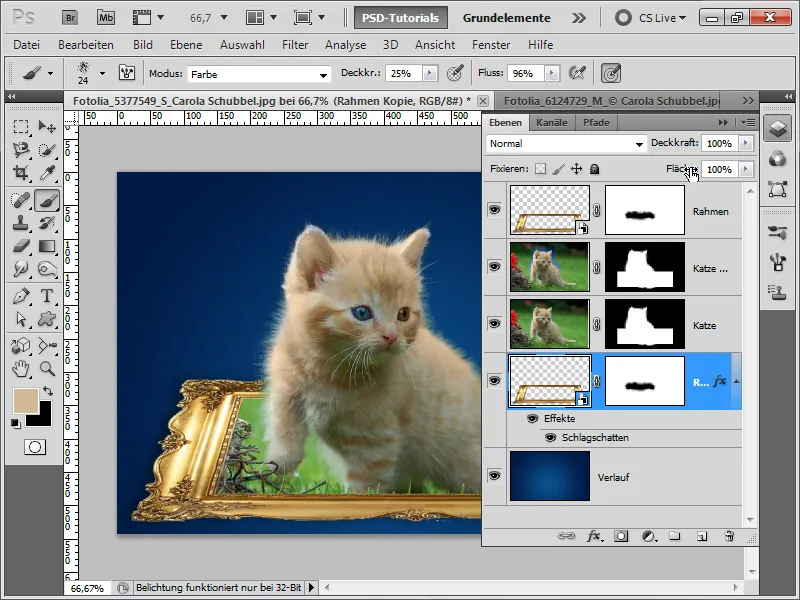
Task: Select the Horizontal Type tool
Action: coord(47,296)
